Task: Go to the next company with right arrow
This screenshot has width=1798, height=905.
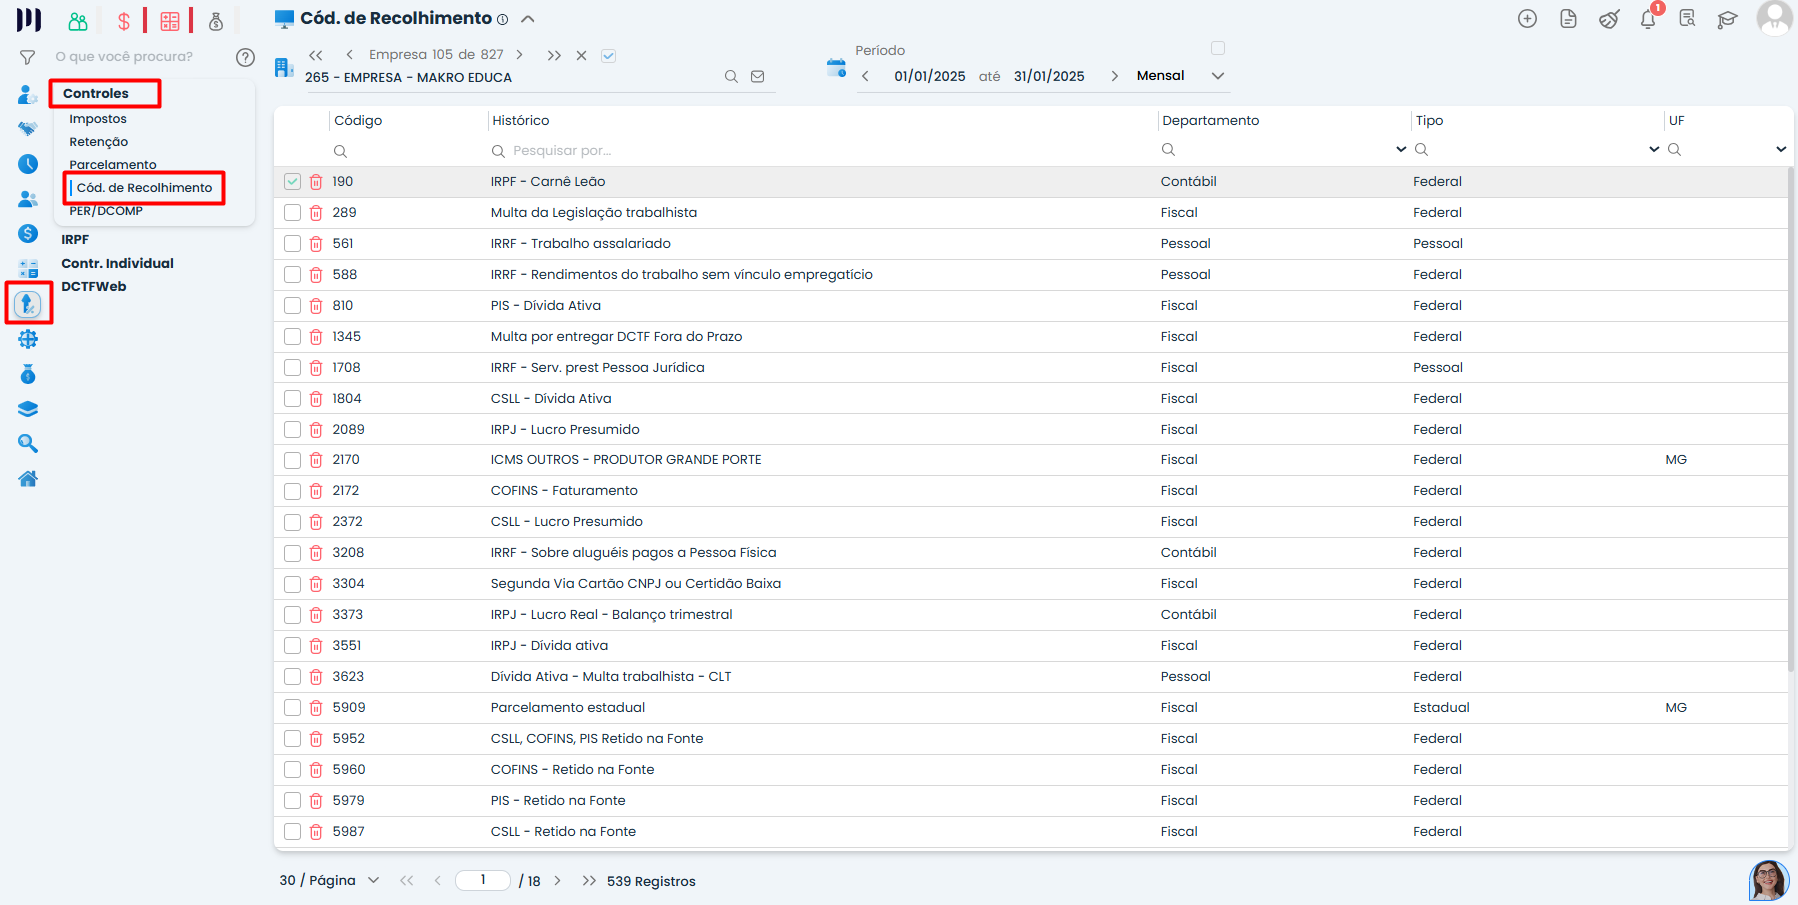Action: tap(519, 55)
